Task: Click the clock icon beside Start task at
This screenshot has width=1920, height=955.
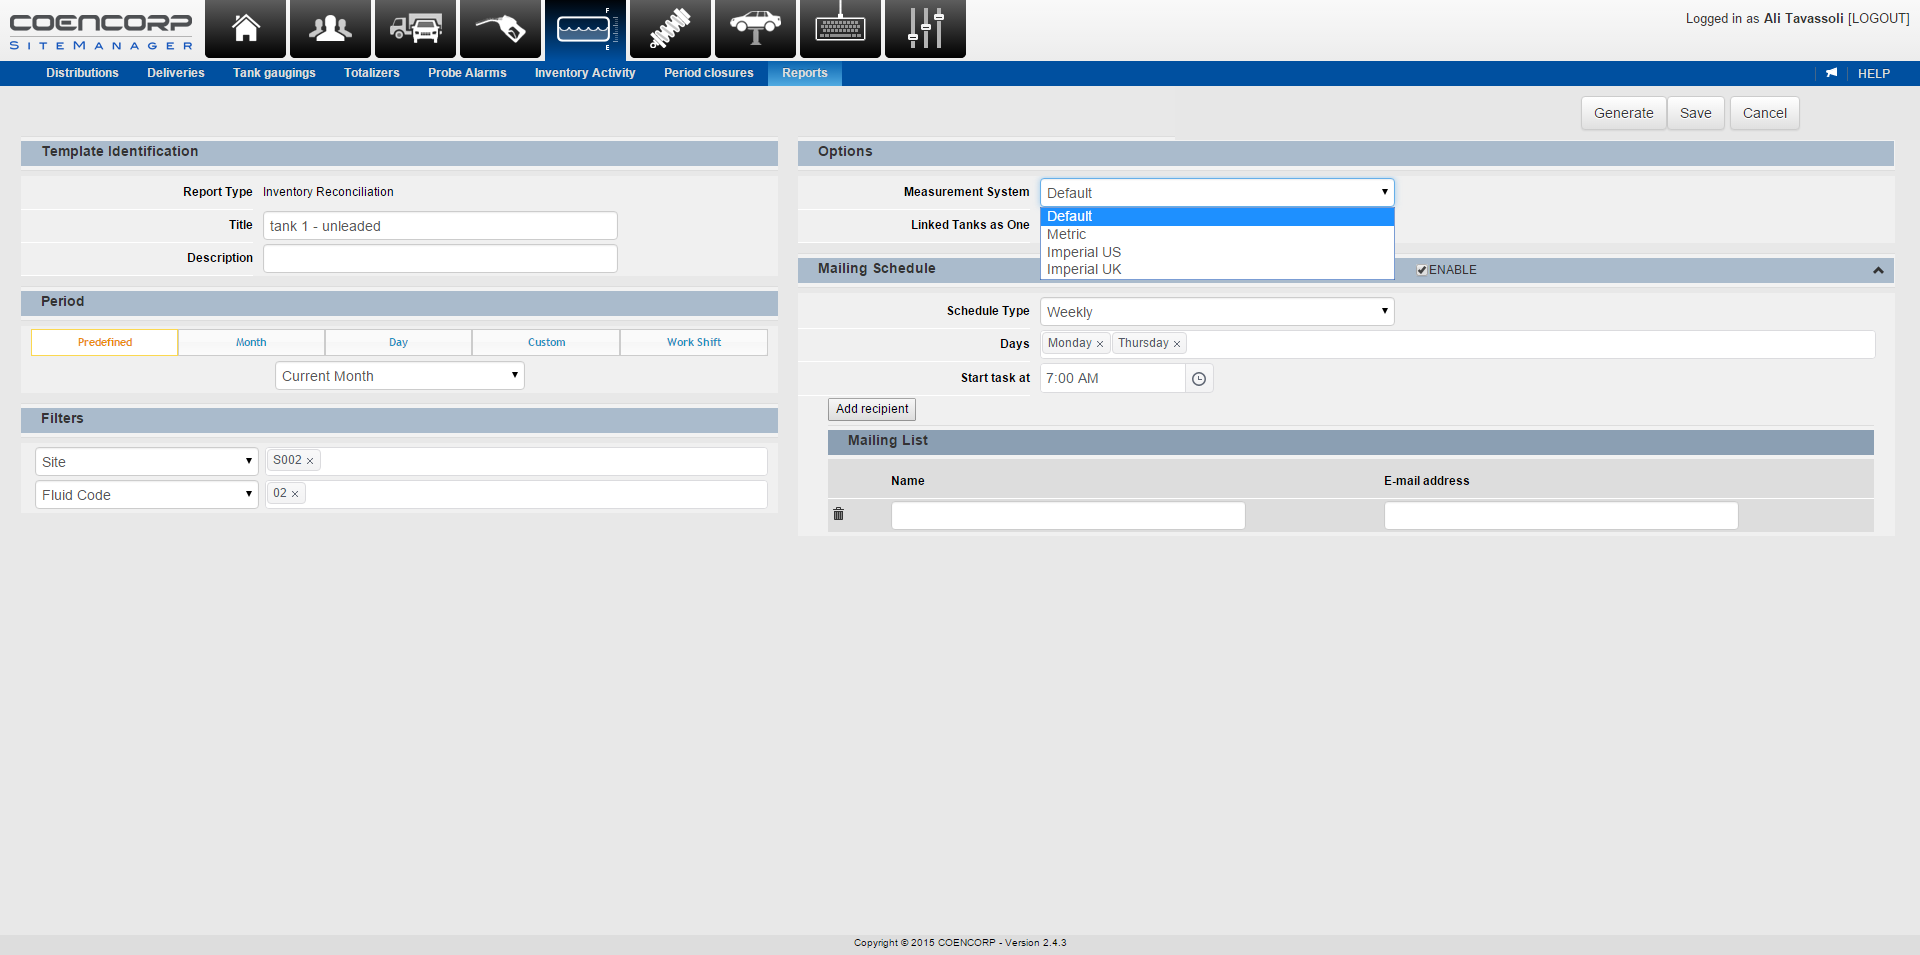Action: point(1198,378)
